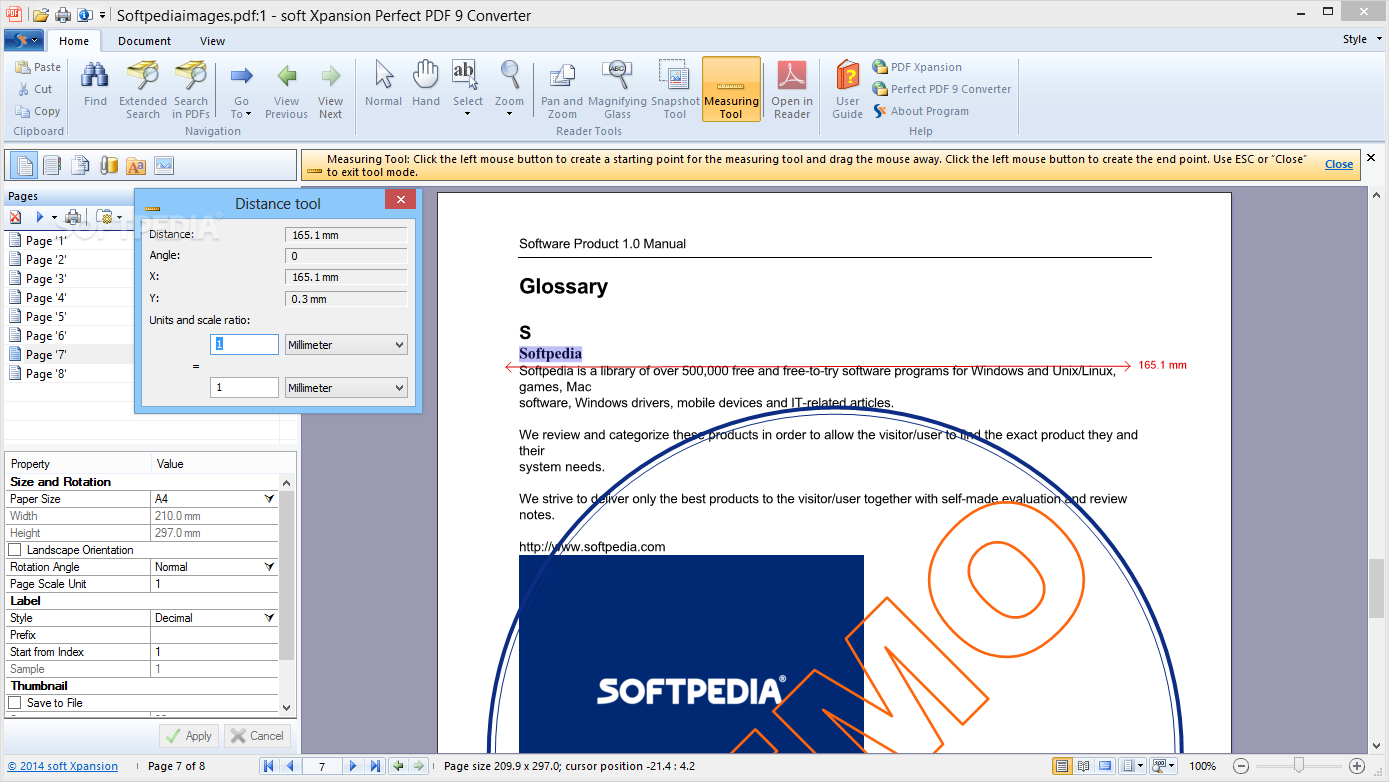1389x782 pixels.
Task: Click the Apply button
Action: 188,736
